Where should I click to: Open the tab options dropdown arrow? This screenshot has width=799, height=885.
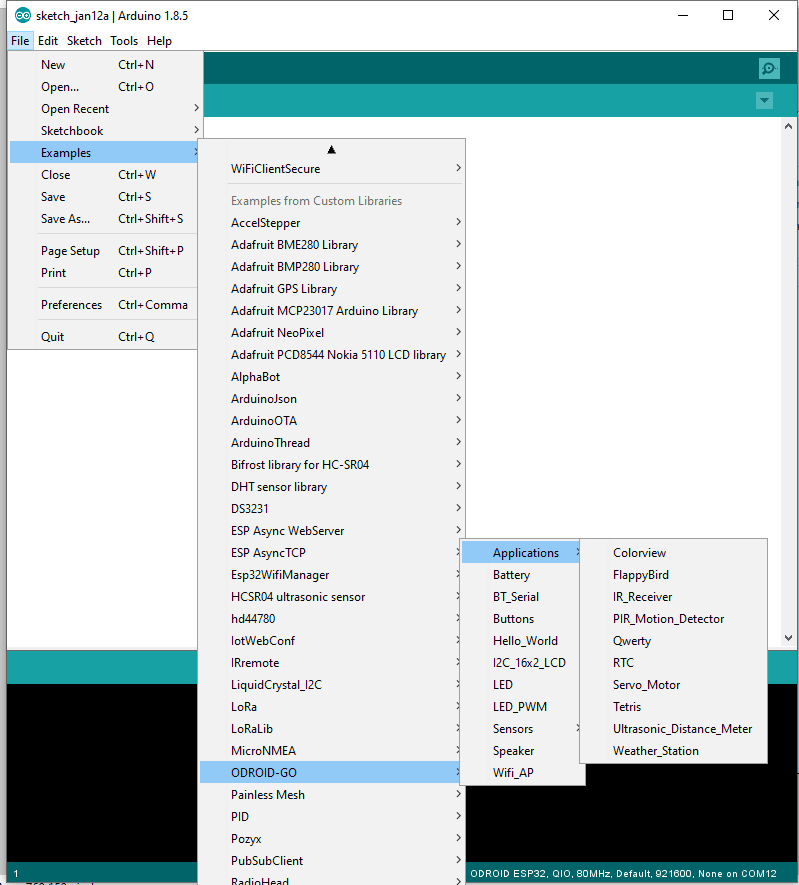point(764,101)
